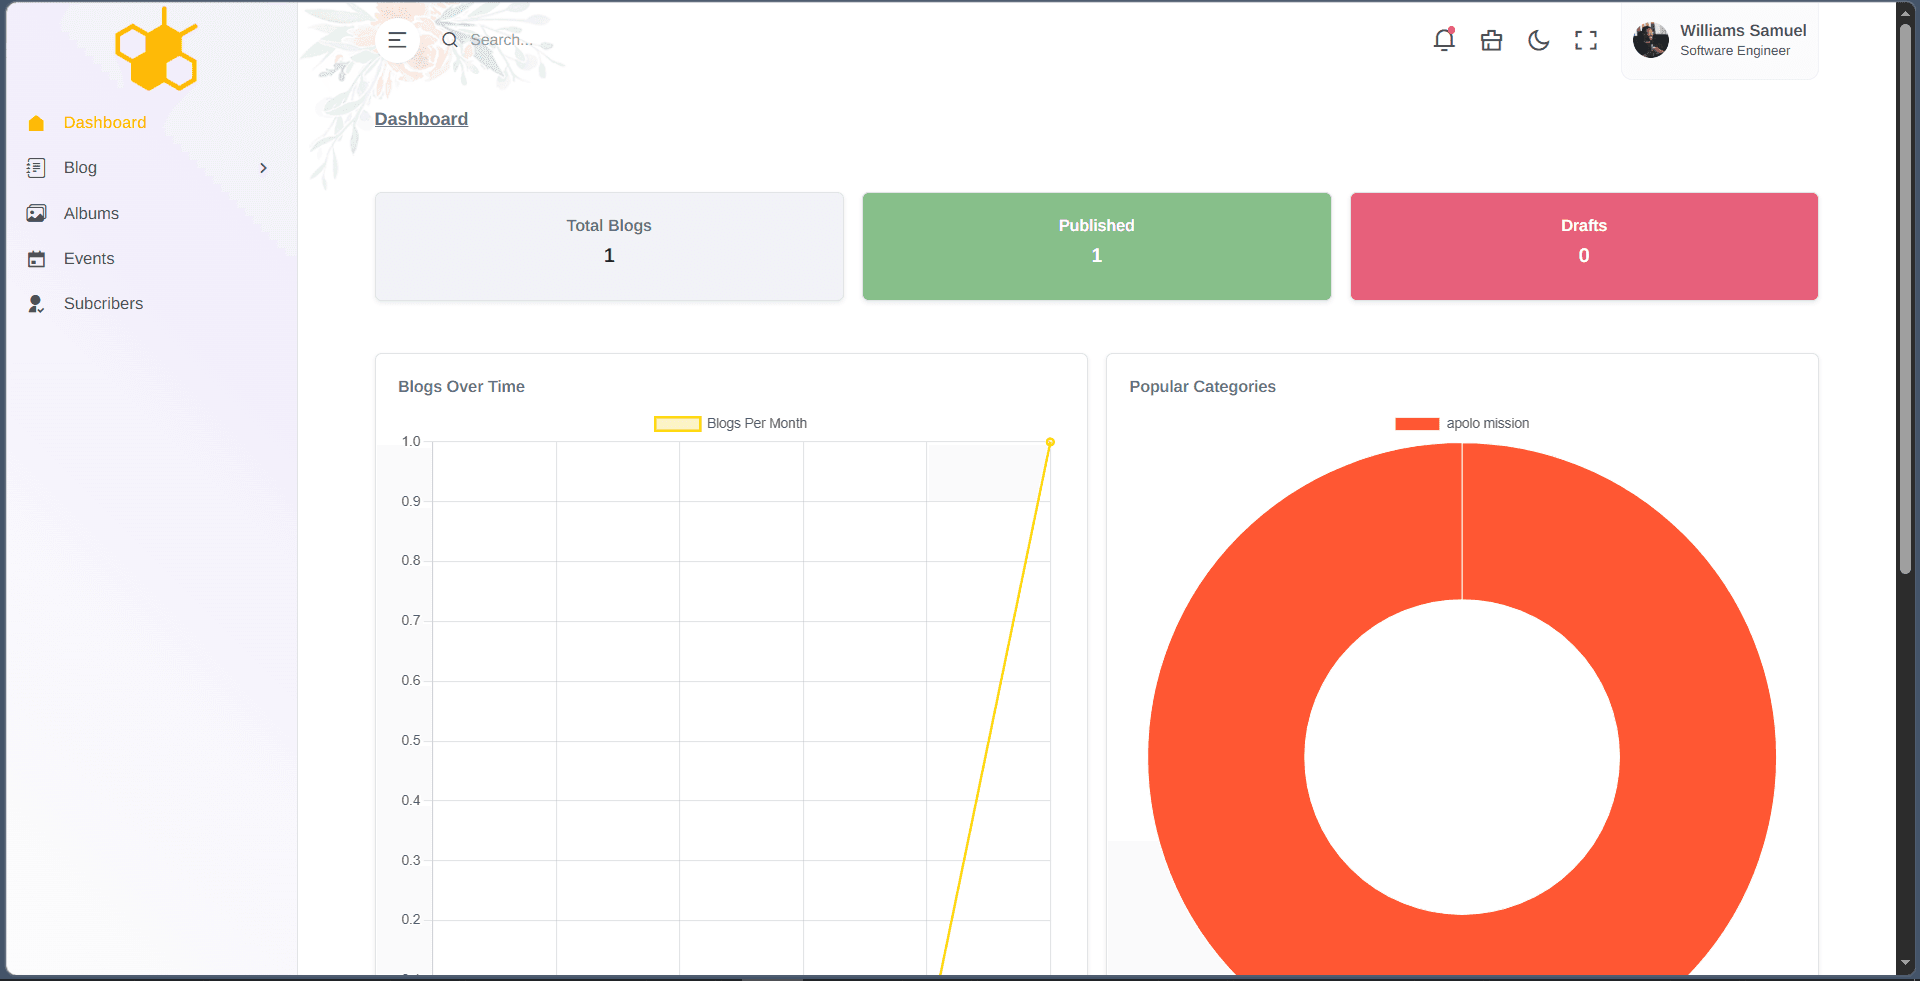Viewport: 1920px width, 981px height.
Task: Click the scrollbar down arrow
Action: click(1906, 963)
